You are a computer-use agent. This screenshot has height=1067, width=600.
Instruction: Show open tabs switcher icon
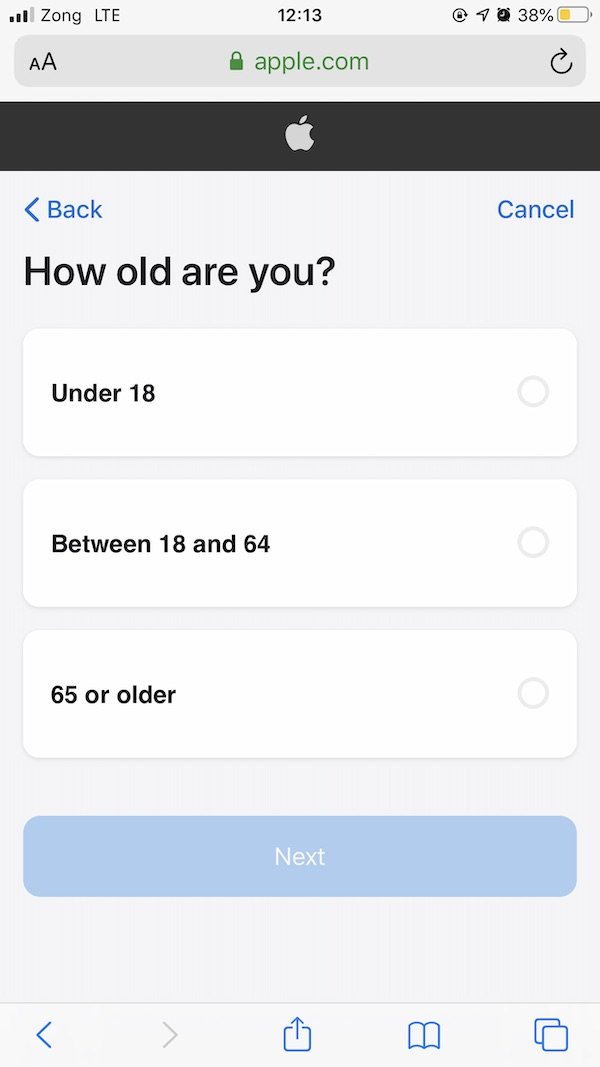pos(551,1034)
